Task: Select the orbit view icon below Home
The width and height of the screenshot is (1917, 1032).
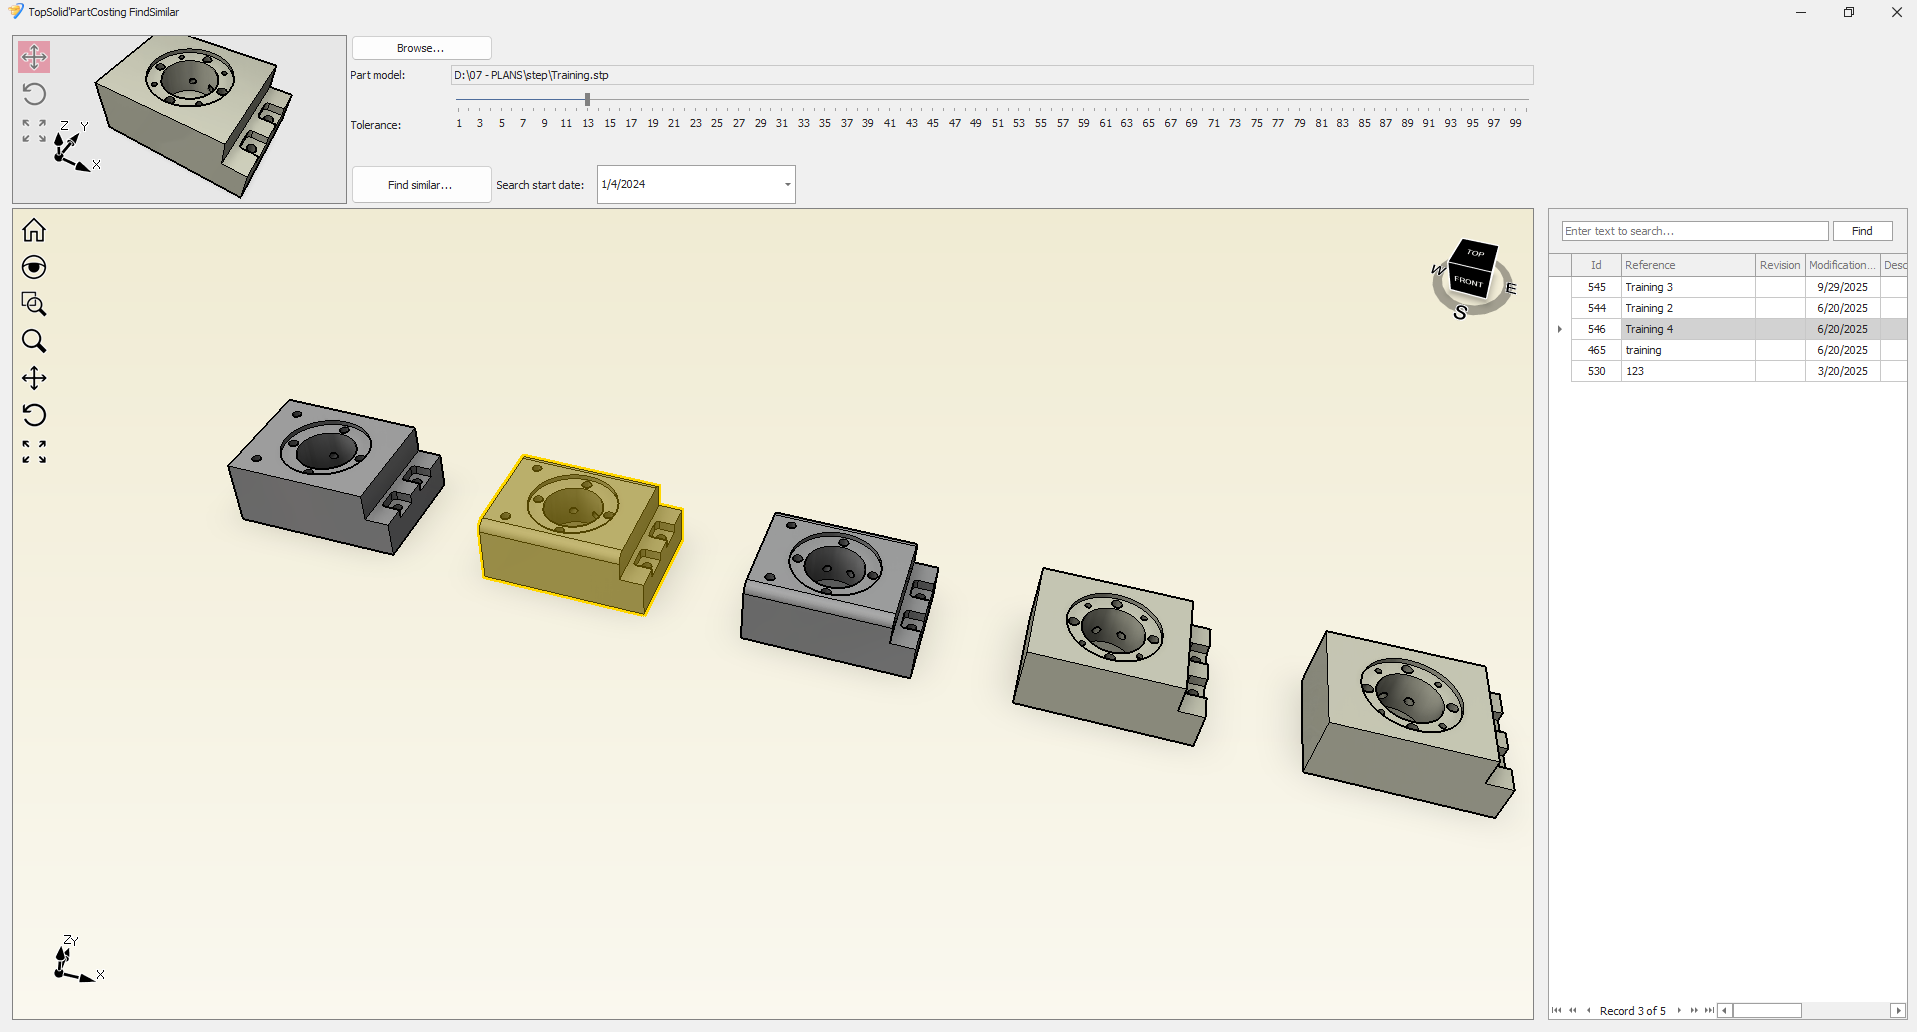Action: click(x=34, y=267)
